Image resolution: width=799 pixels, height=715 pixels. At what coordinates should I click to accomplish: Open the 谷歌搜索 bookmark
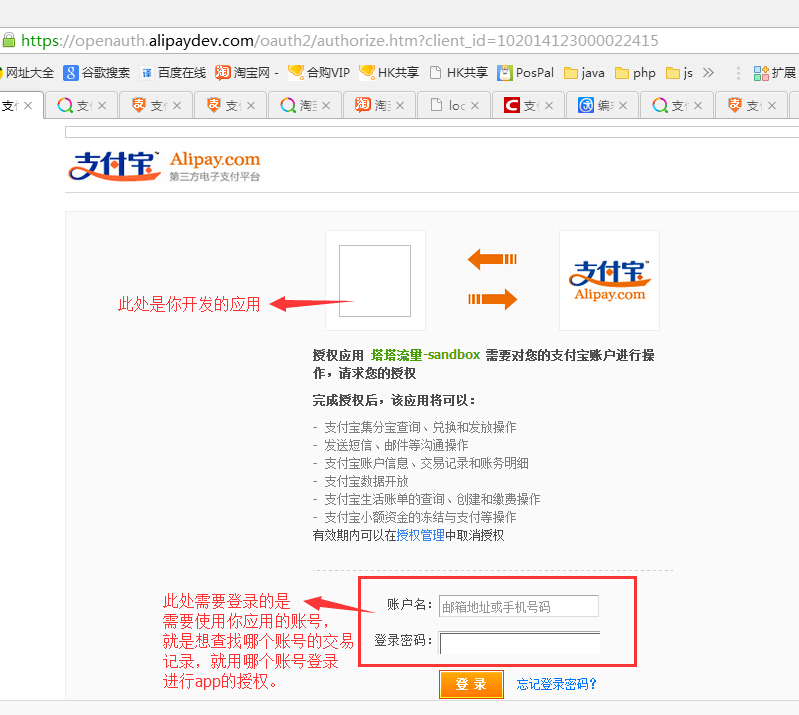click(x=96, y=73)
